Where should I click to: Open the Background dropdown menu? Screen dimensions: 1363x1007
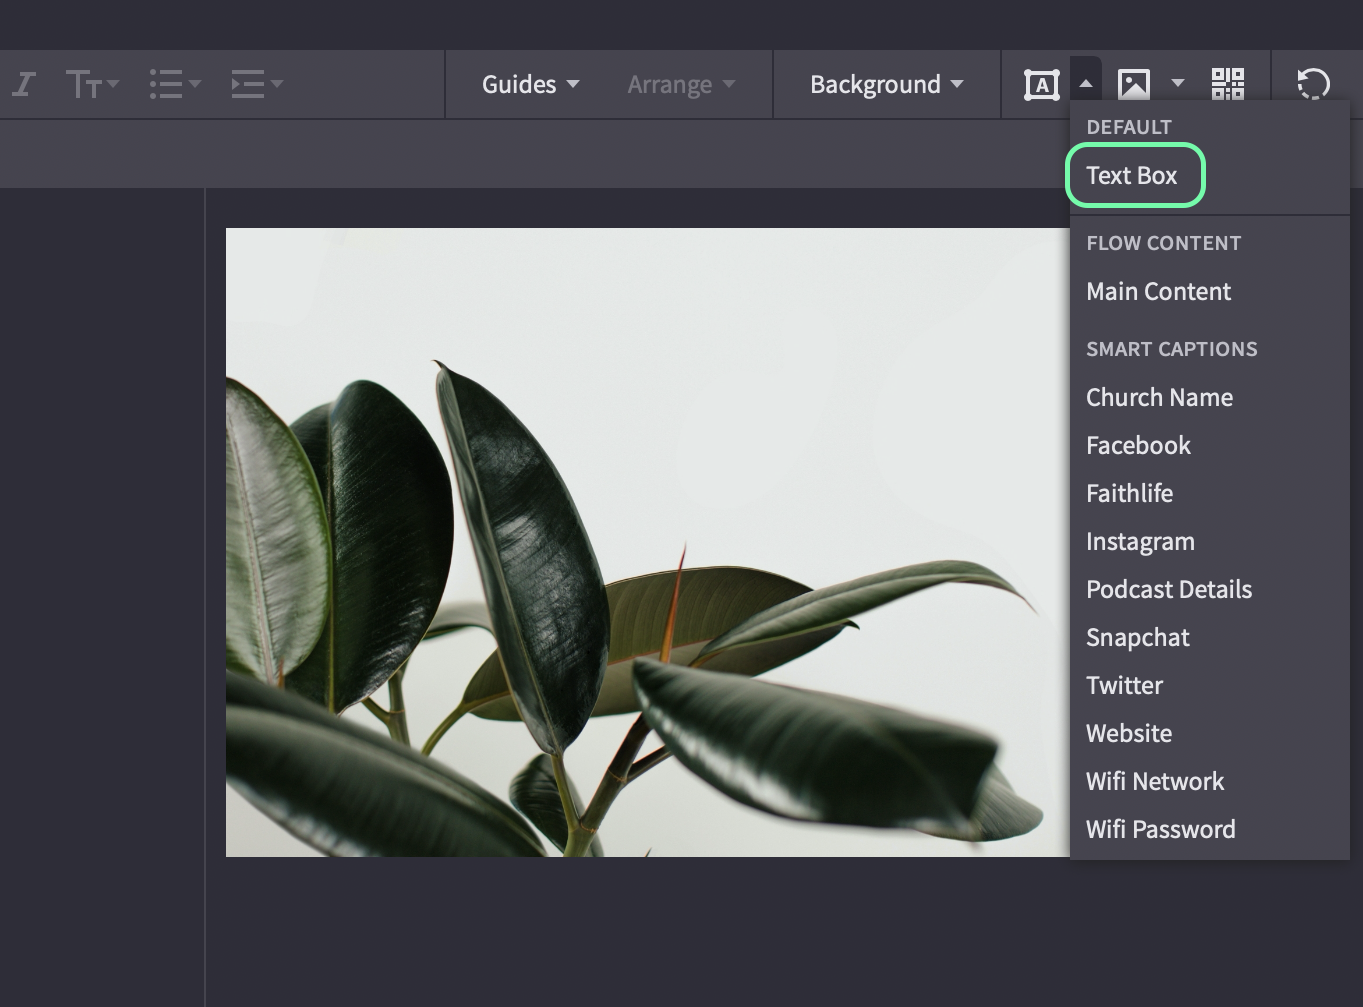click(886, 84)
